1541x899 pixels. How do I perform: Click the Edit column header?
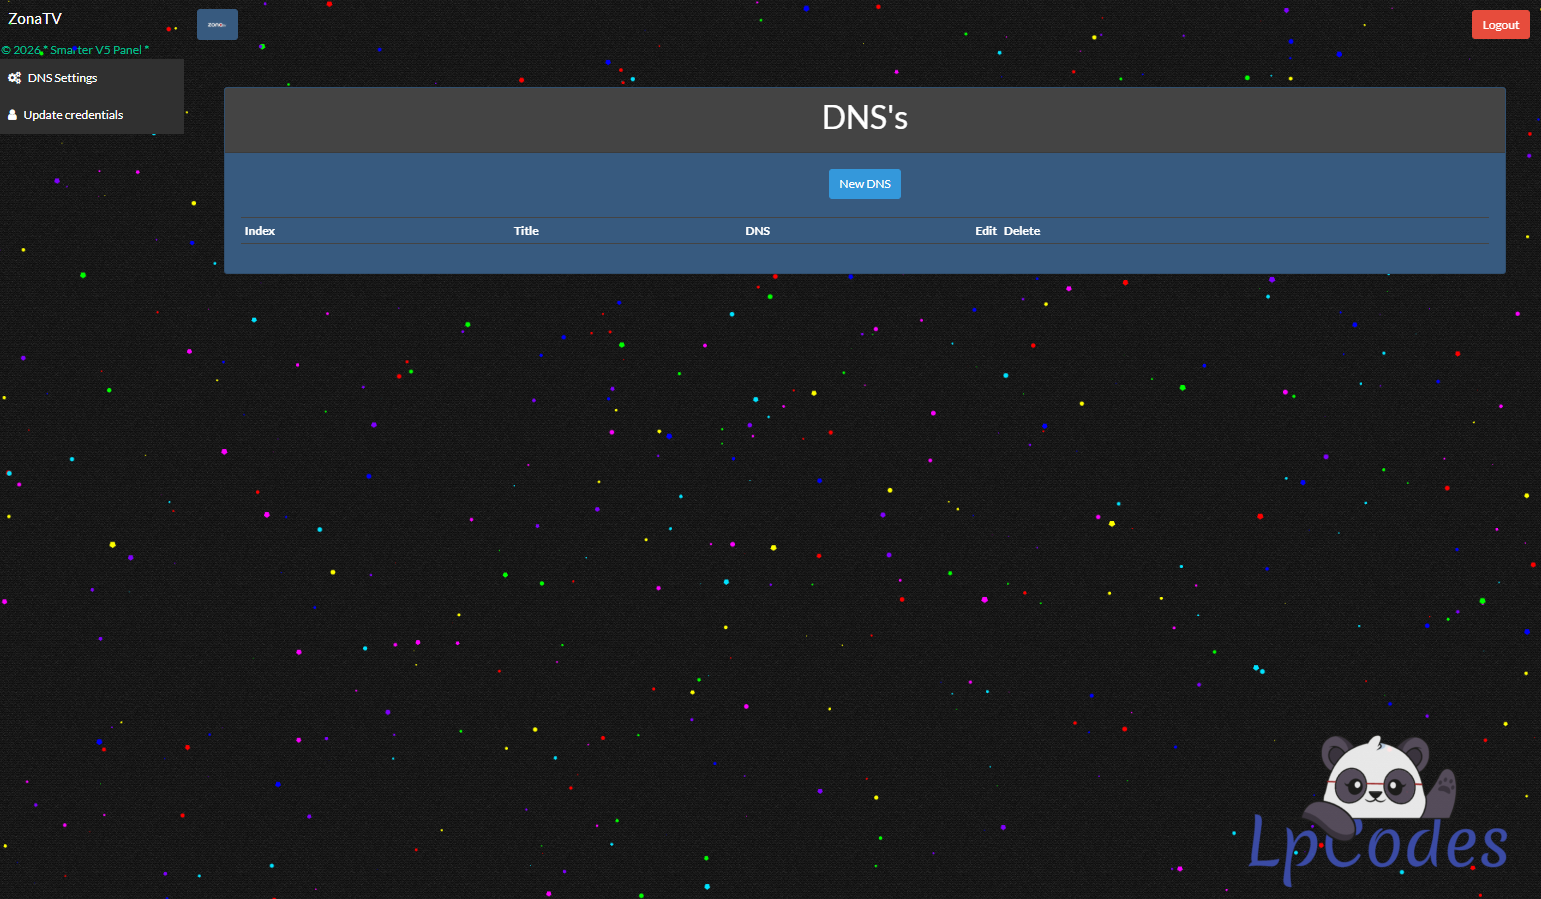986,231
